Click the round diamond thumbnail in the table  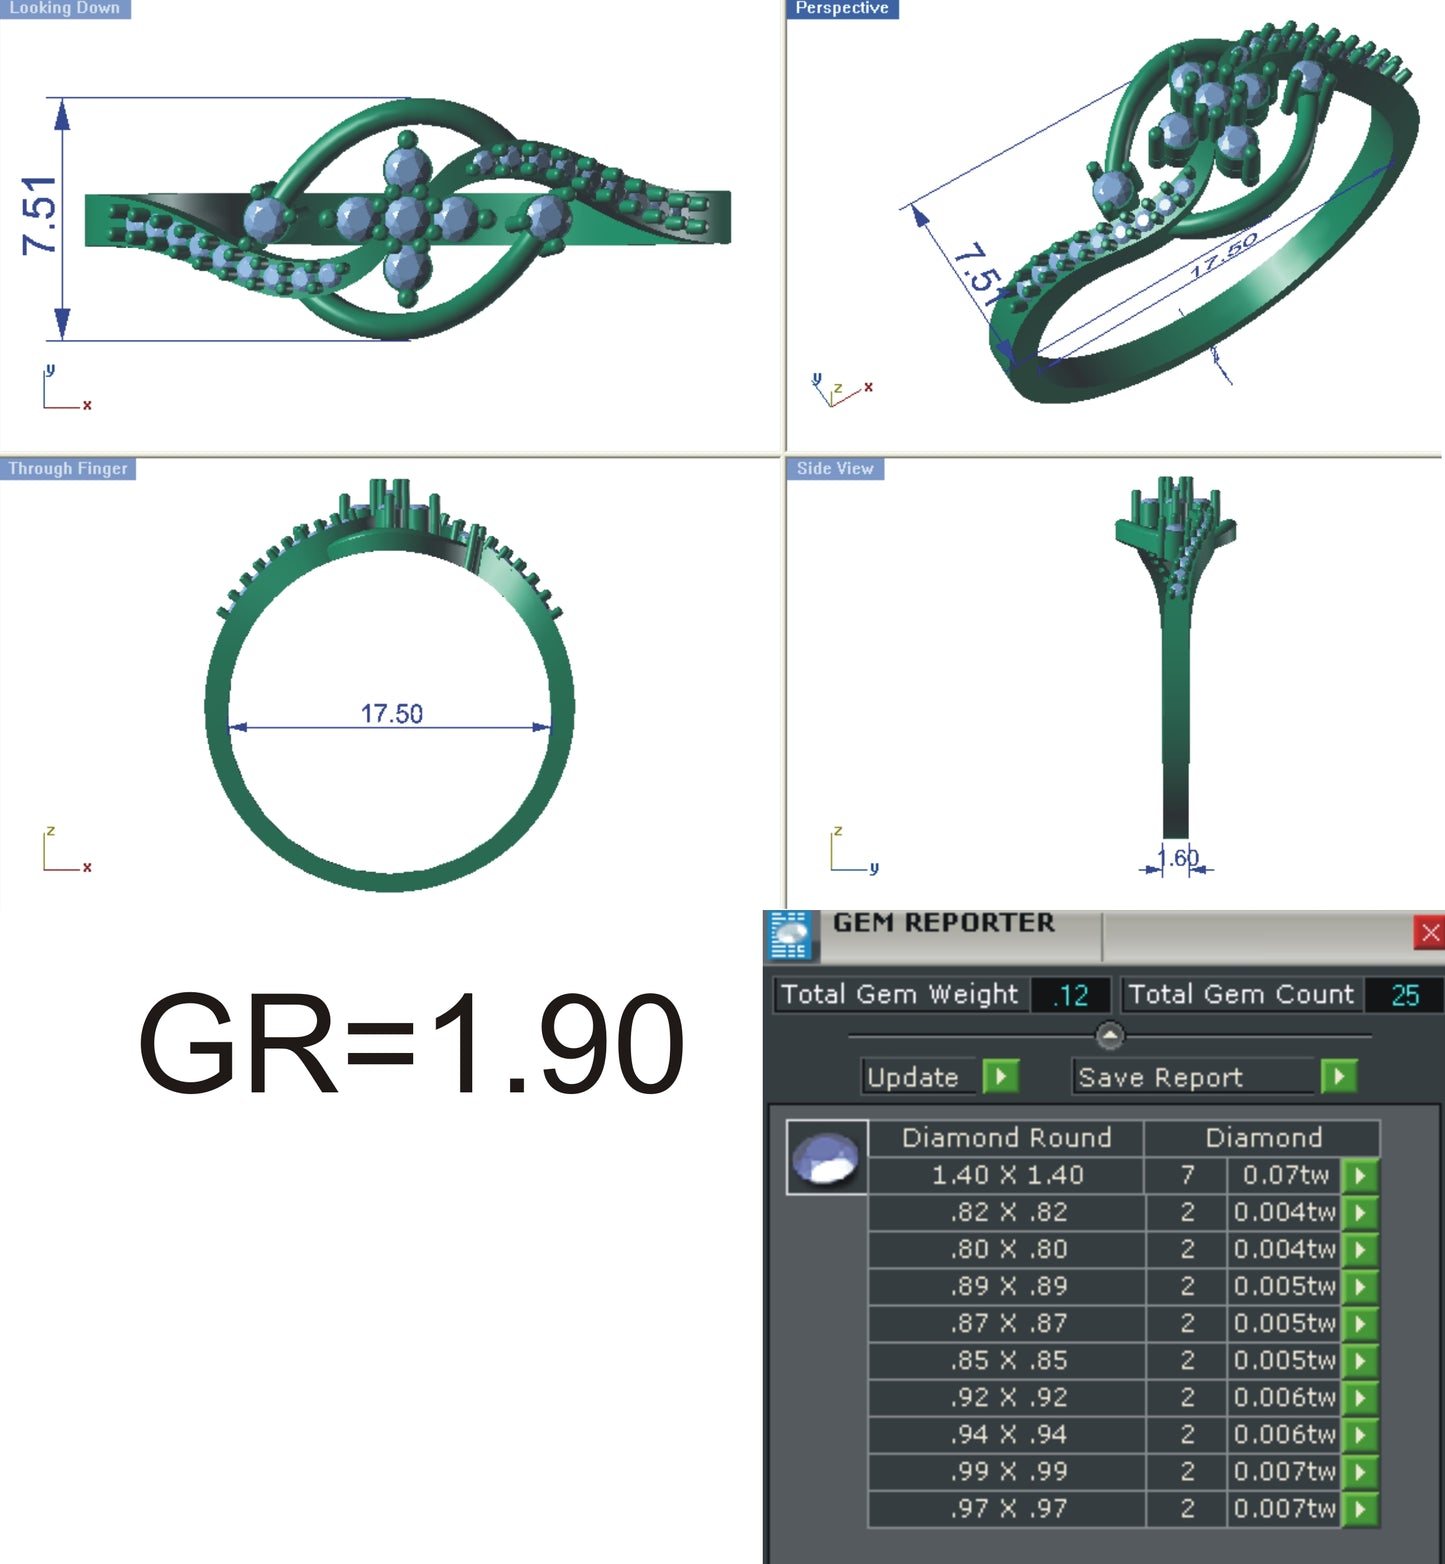click(828, 1160)
